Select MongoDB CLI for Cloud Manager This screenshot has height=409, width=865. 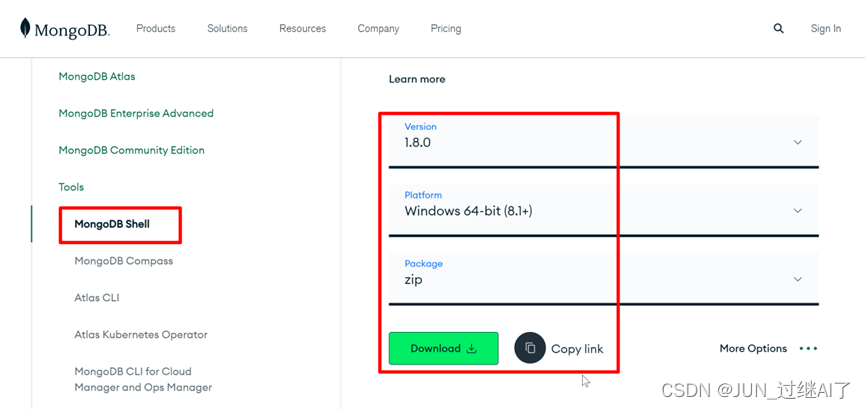pyautogui.click(x=143, y=379)
